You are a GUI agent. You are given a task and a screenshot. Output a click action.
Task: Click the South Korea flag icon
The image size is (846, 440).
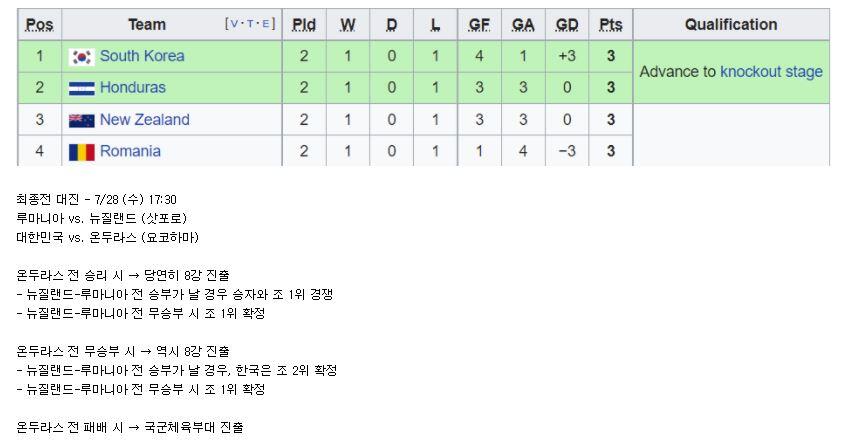click(81, 57)
